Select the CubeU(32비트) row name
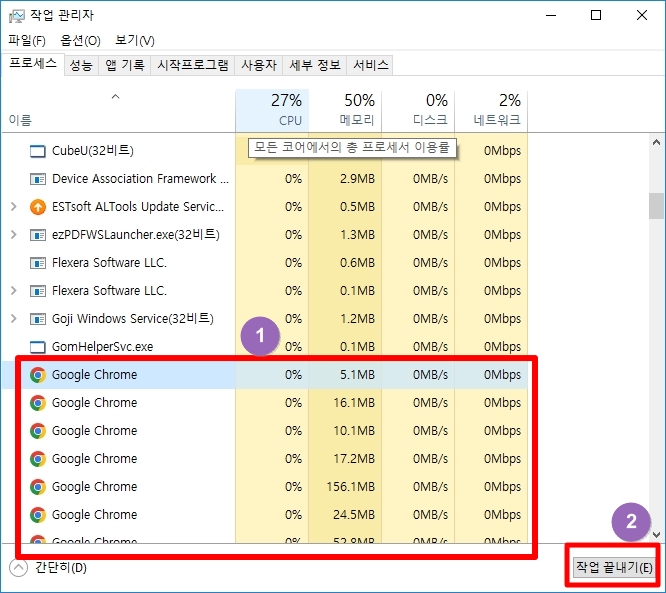This screenshot has height=593, width=666. [x=93, y=151]
